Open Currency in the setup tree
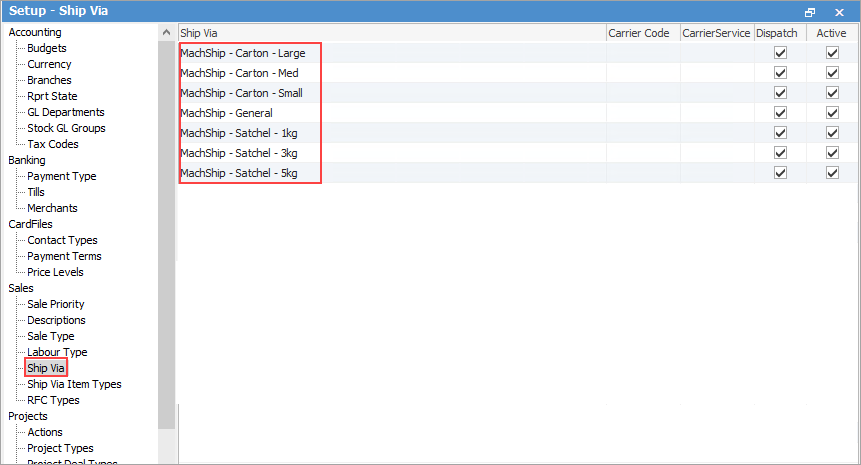This screenshot has width=861, height=465. coord(49,64)
